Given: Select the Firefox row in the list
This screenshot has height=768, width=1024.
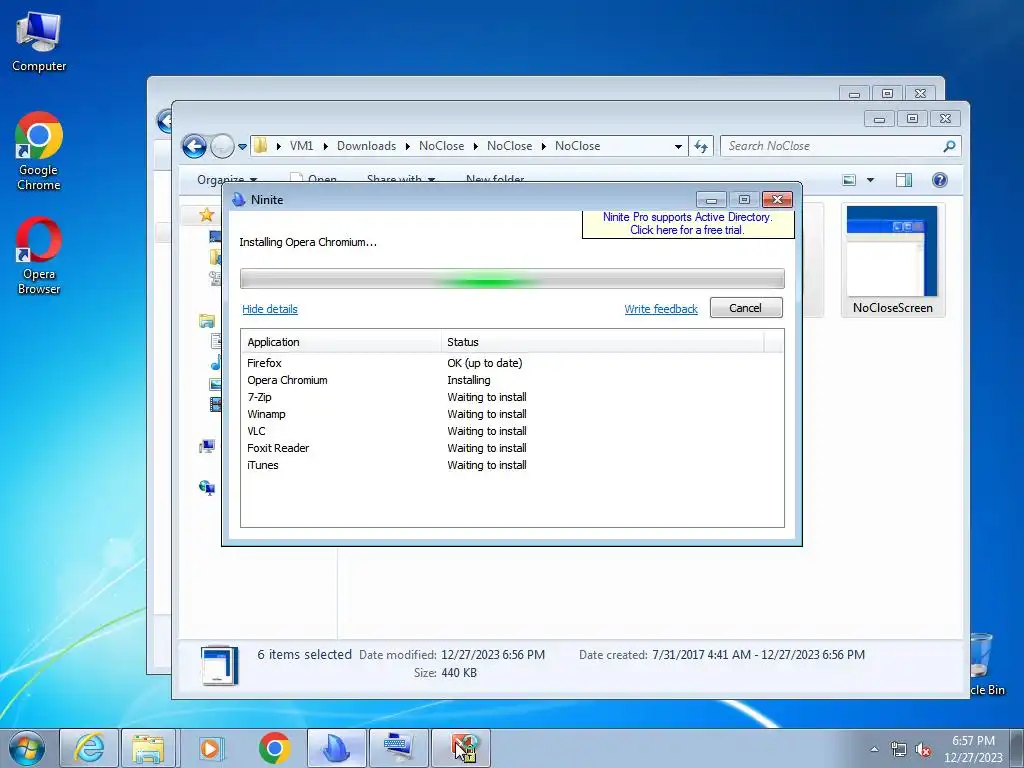Looking at the screenshot, I should coord(512,363).
